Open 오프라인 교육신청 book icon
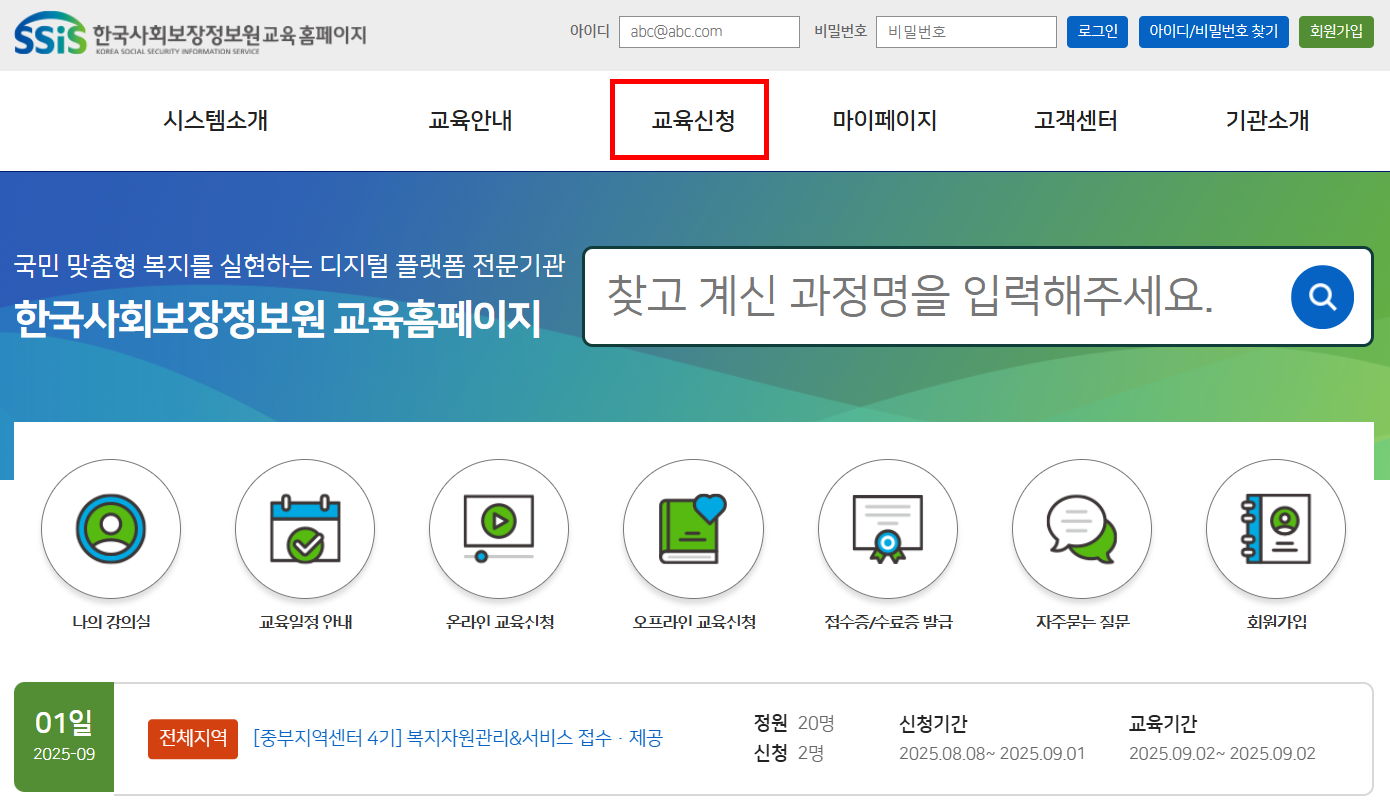This screenshot has width=1390, height=802. tap(693, 529)
